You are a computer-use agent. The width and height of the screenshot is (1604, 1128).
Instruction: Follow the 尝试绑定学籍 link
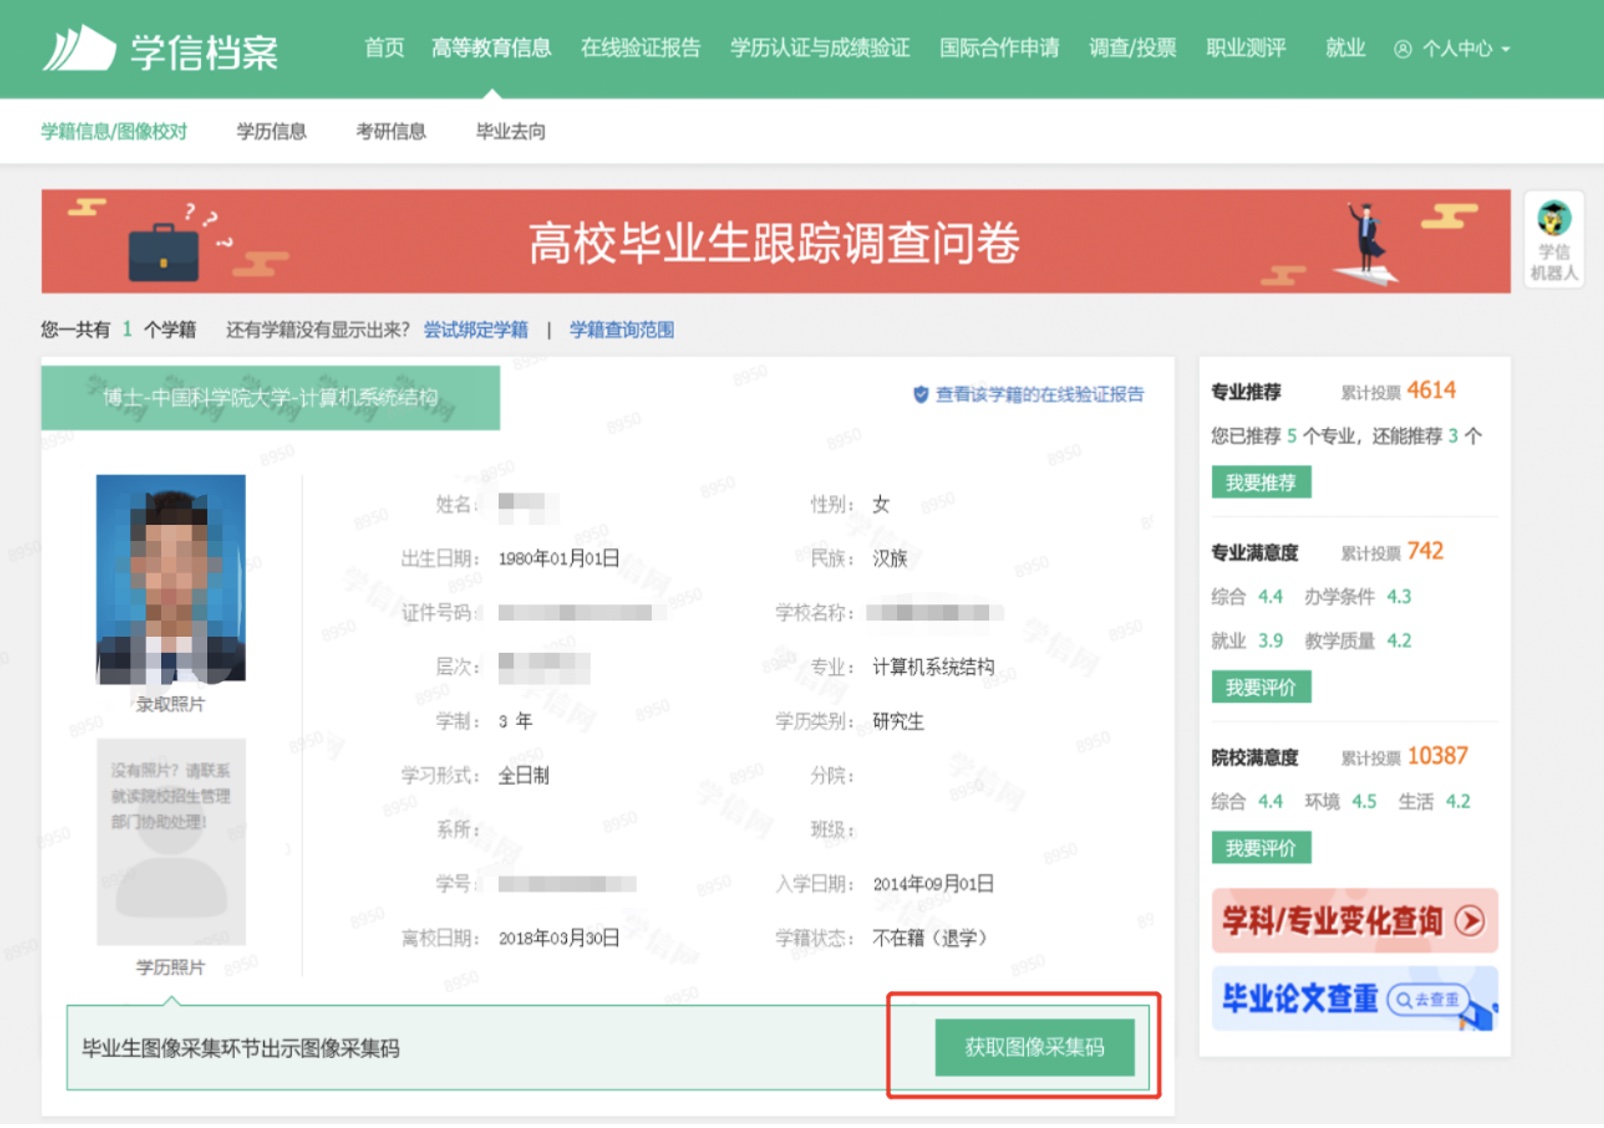475,330
